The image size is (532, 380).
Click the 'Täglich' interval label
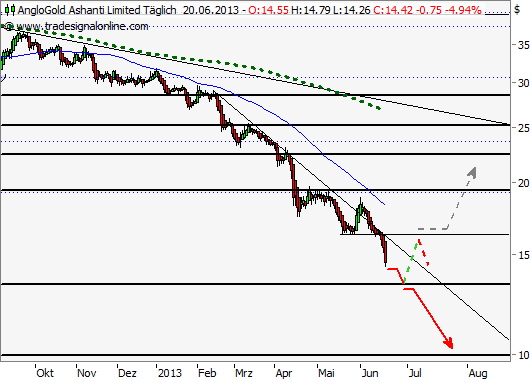pos(160,10)
